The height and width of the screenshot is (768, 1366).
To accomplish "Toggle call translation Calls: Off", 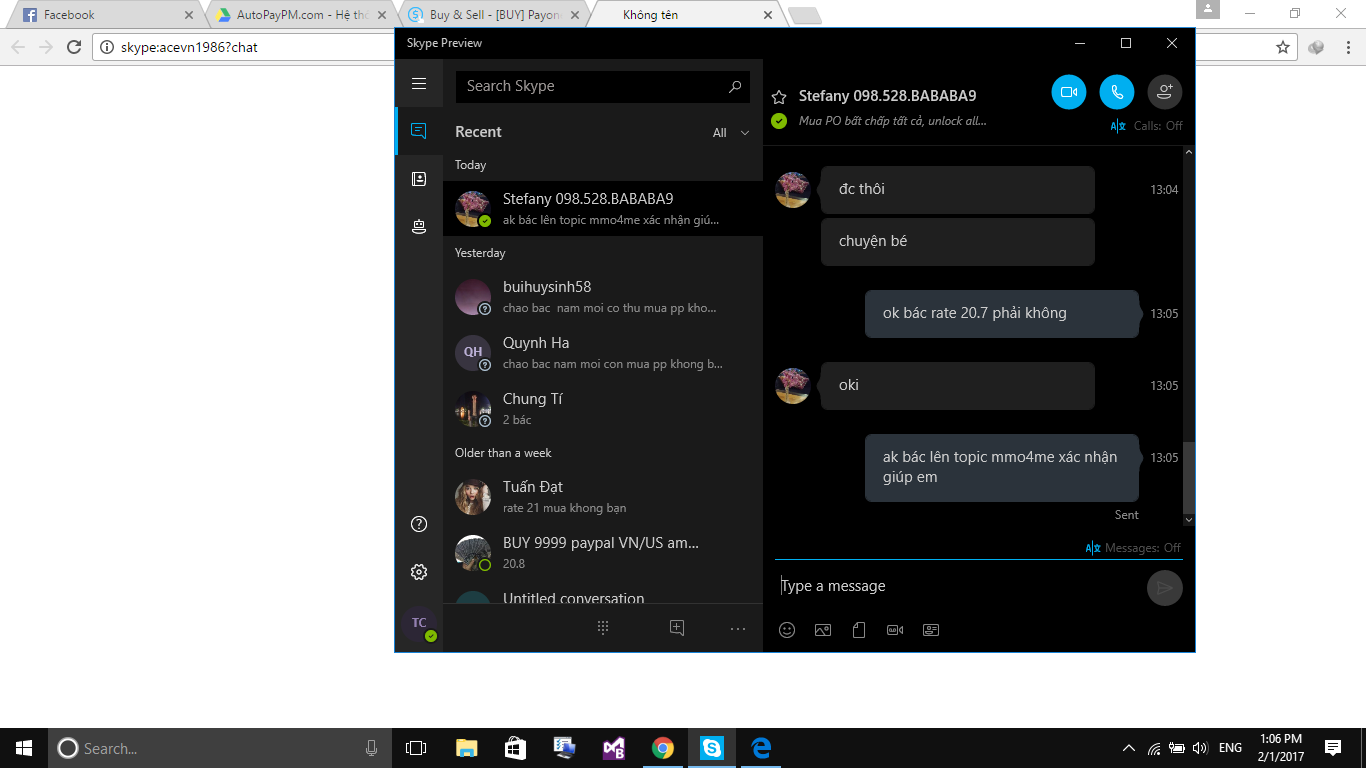I will [x=1146, y=126].
